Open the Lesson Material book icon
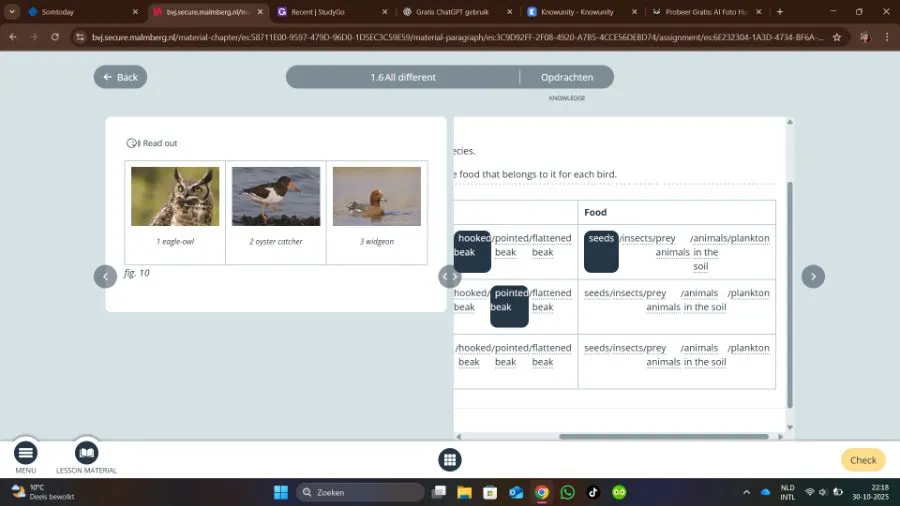 (87, 453)
